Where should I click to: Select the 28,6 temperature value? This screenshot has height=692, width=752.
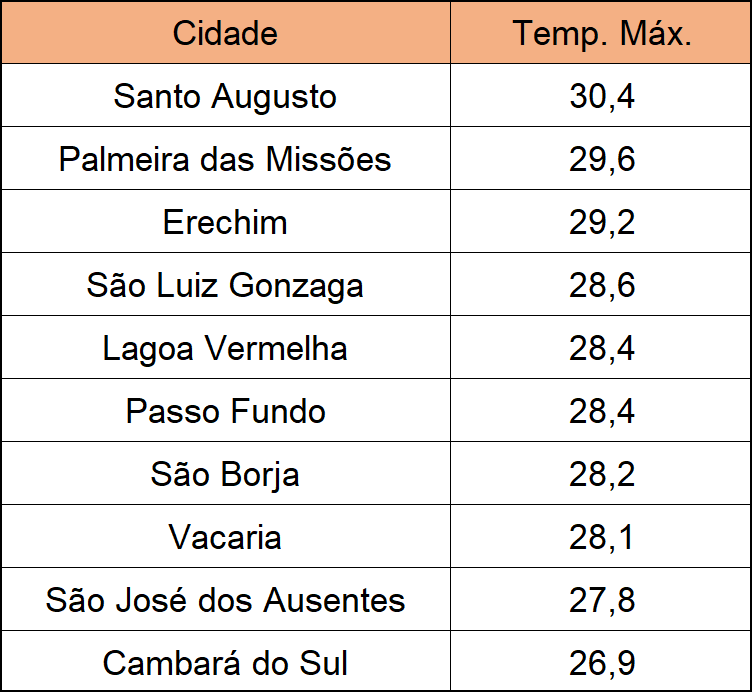(601, 284)
